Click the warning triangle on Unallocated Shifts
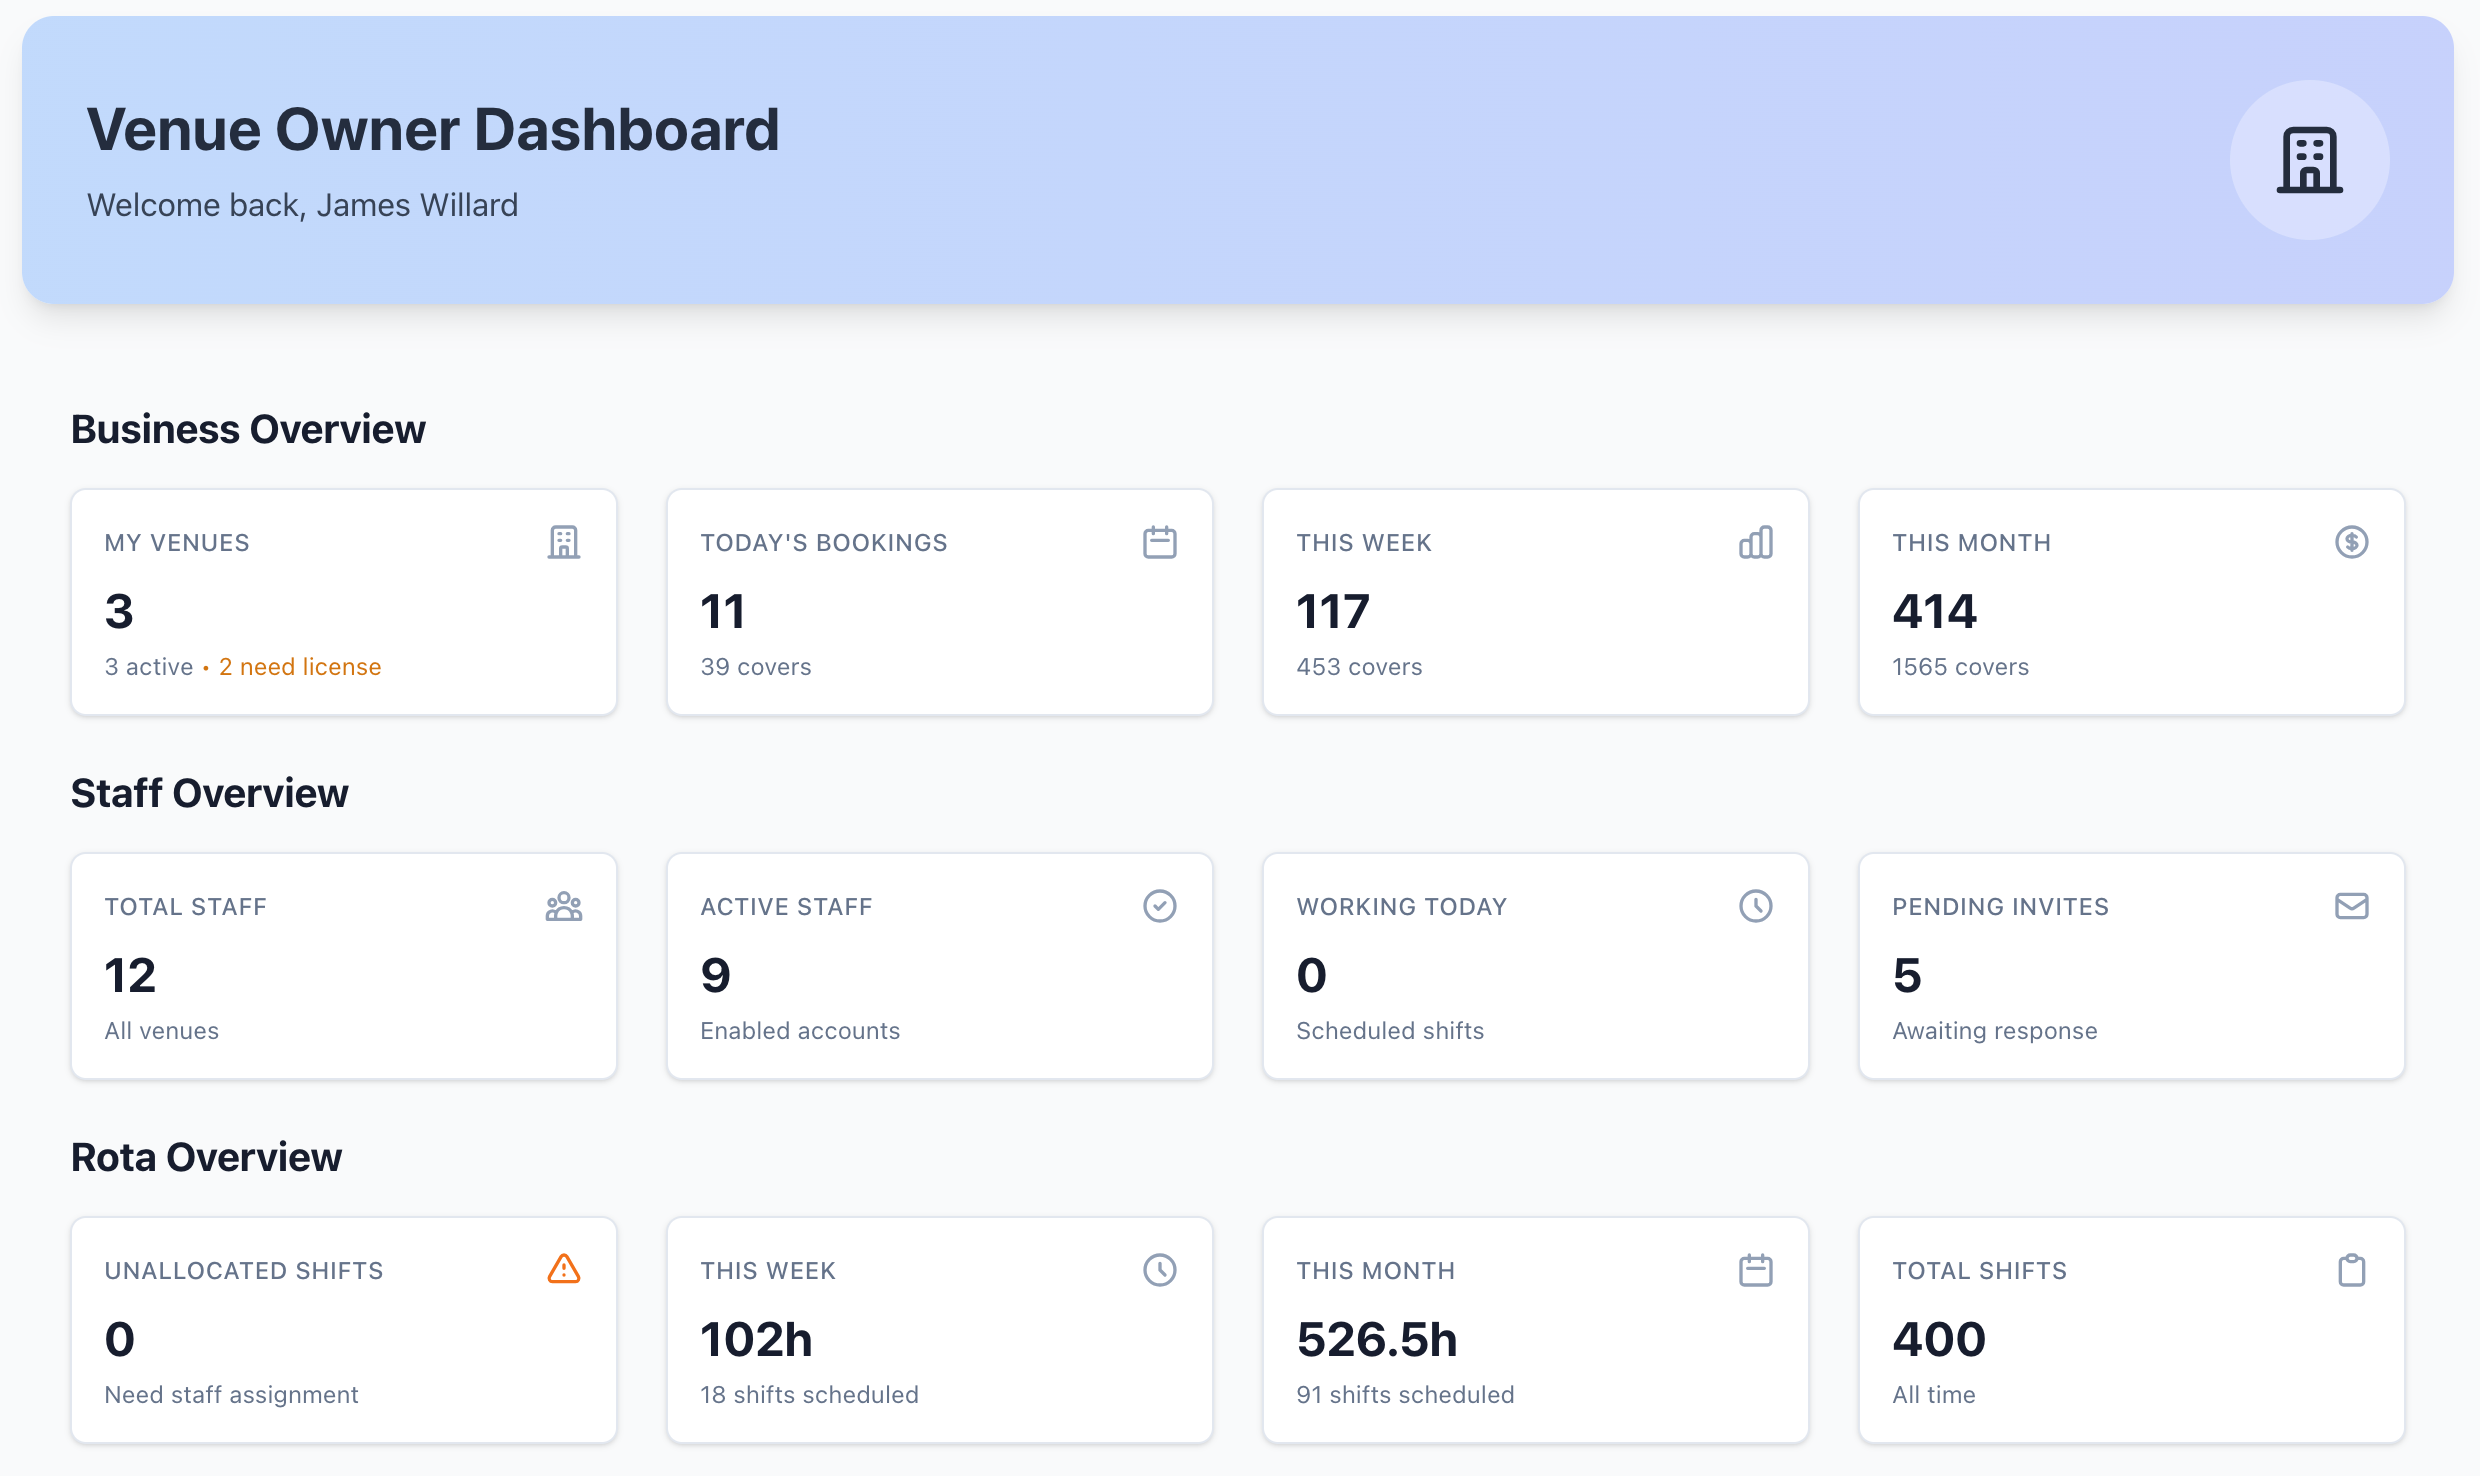Screen dimensions: 2480x1476 point(564,1269)
